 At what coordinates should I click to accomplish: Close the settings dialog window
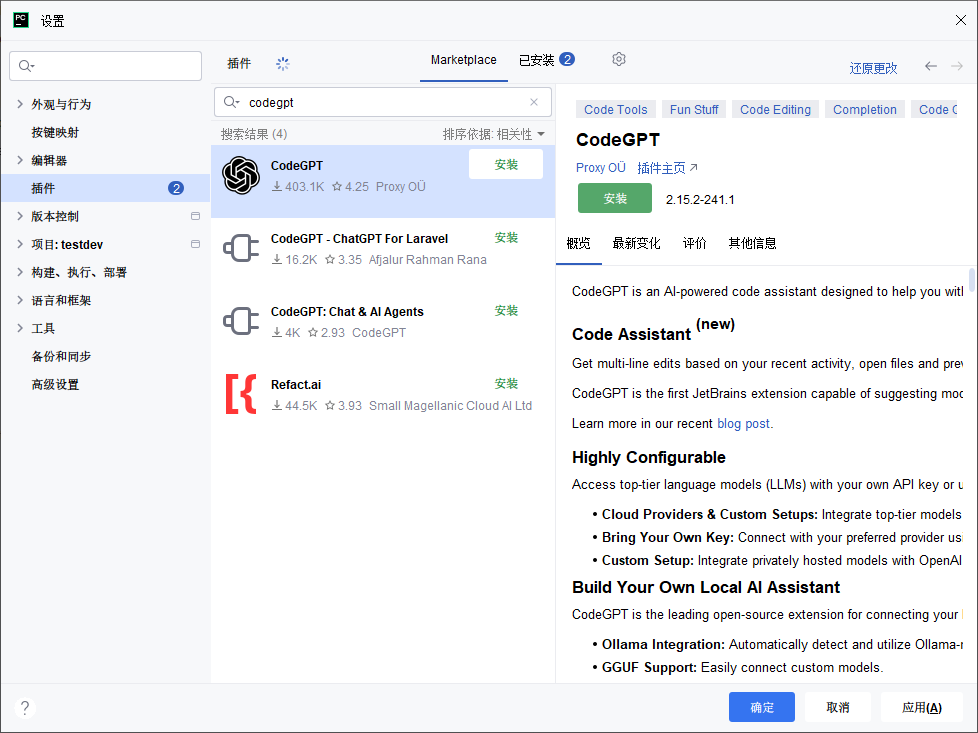(961, 20)
